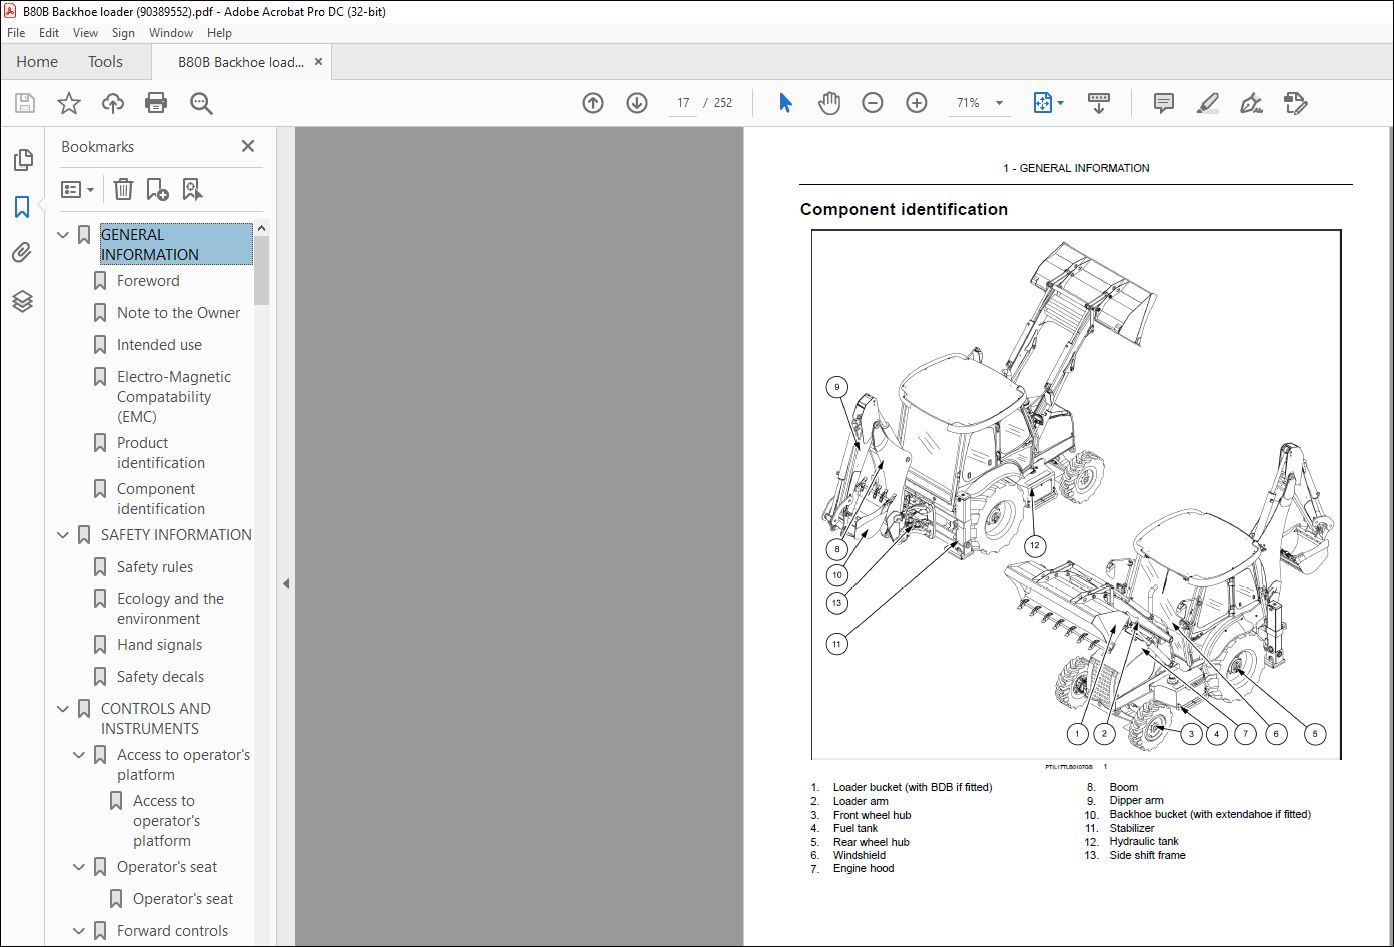Add a comment sticky note
The image size is (1394, 947).
click(1163, 103)
